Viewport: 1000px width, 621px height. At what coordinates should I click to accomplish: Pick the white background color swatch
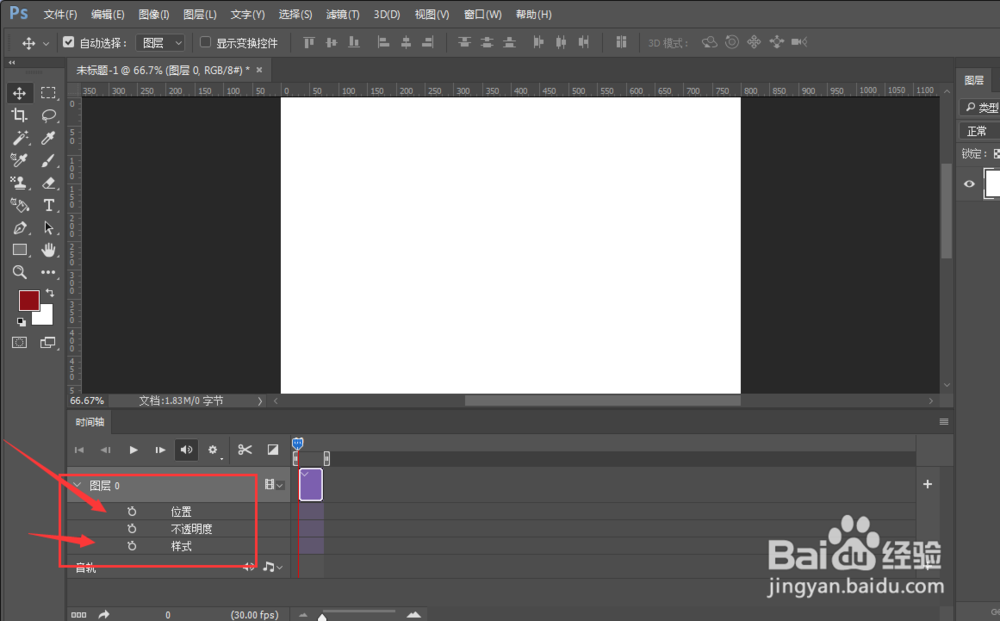(x=45, y=317)
